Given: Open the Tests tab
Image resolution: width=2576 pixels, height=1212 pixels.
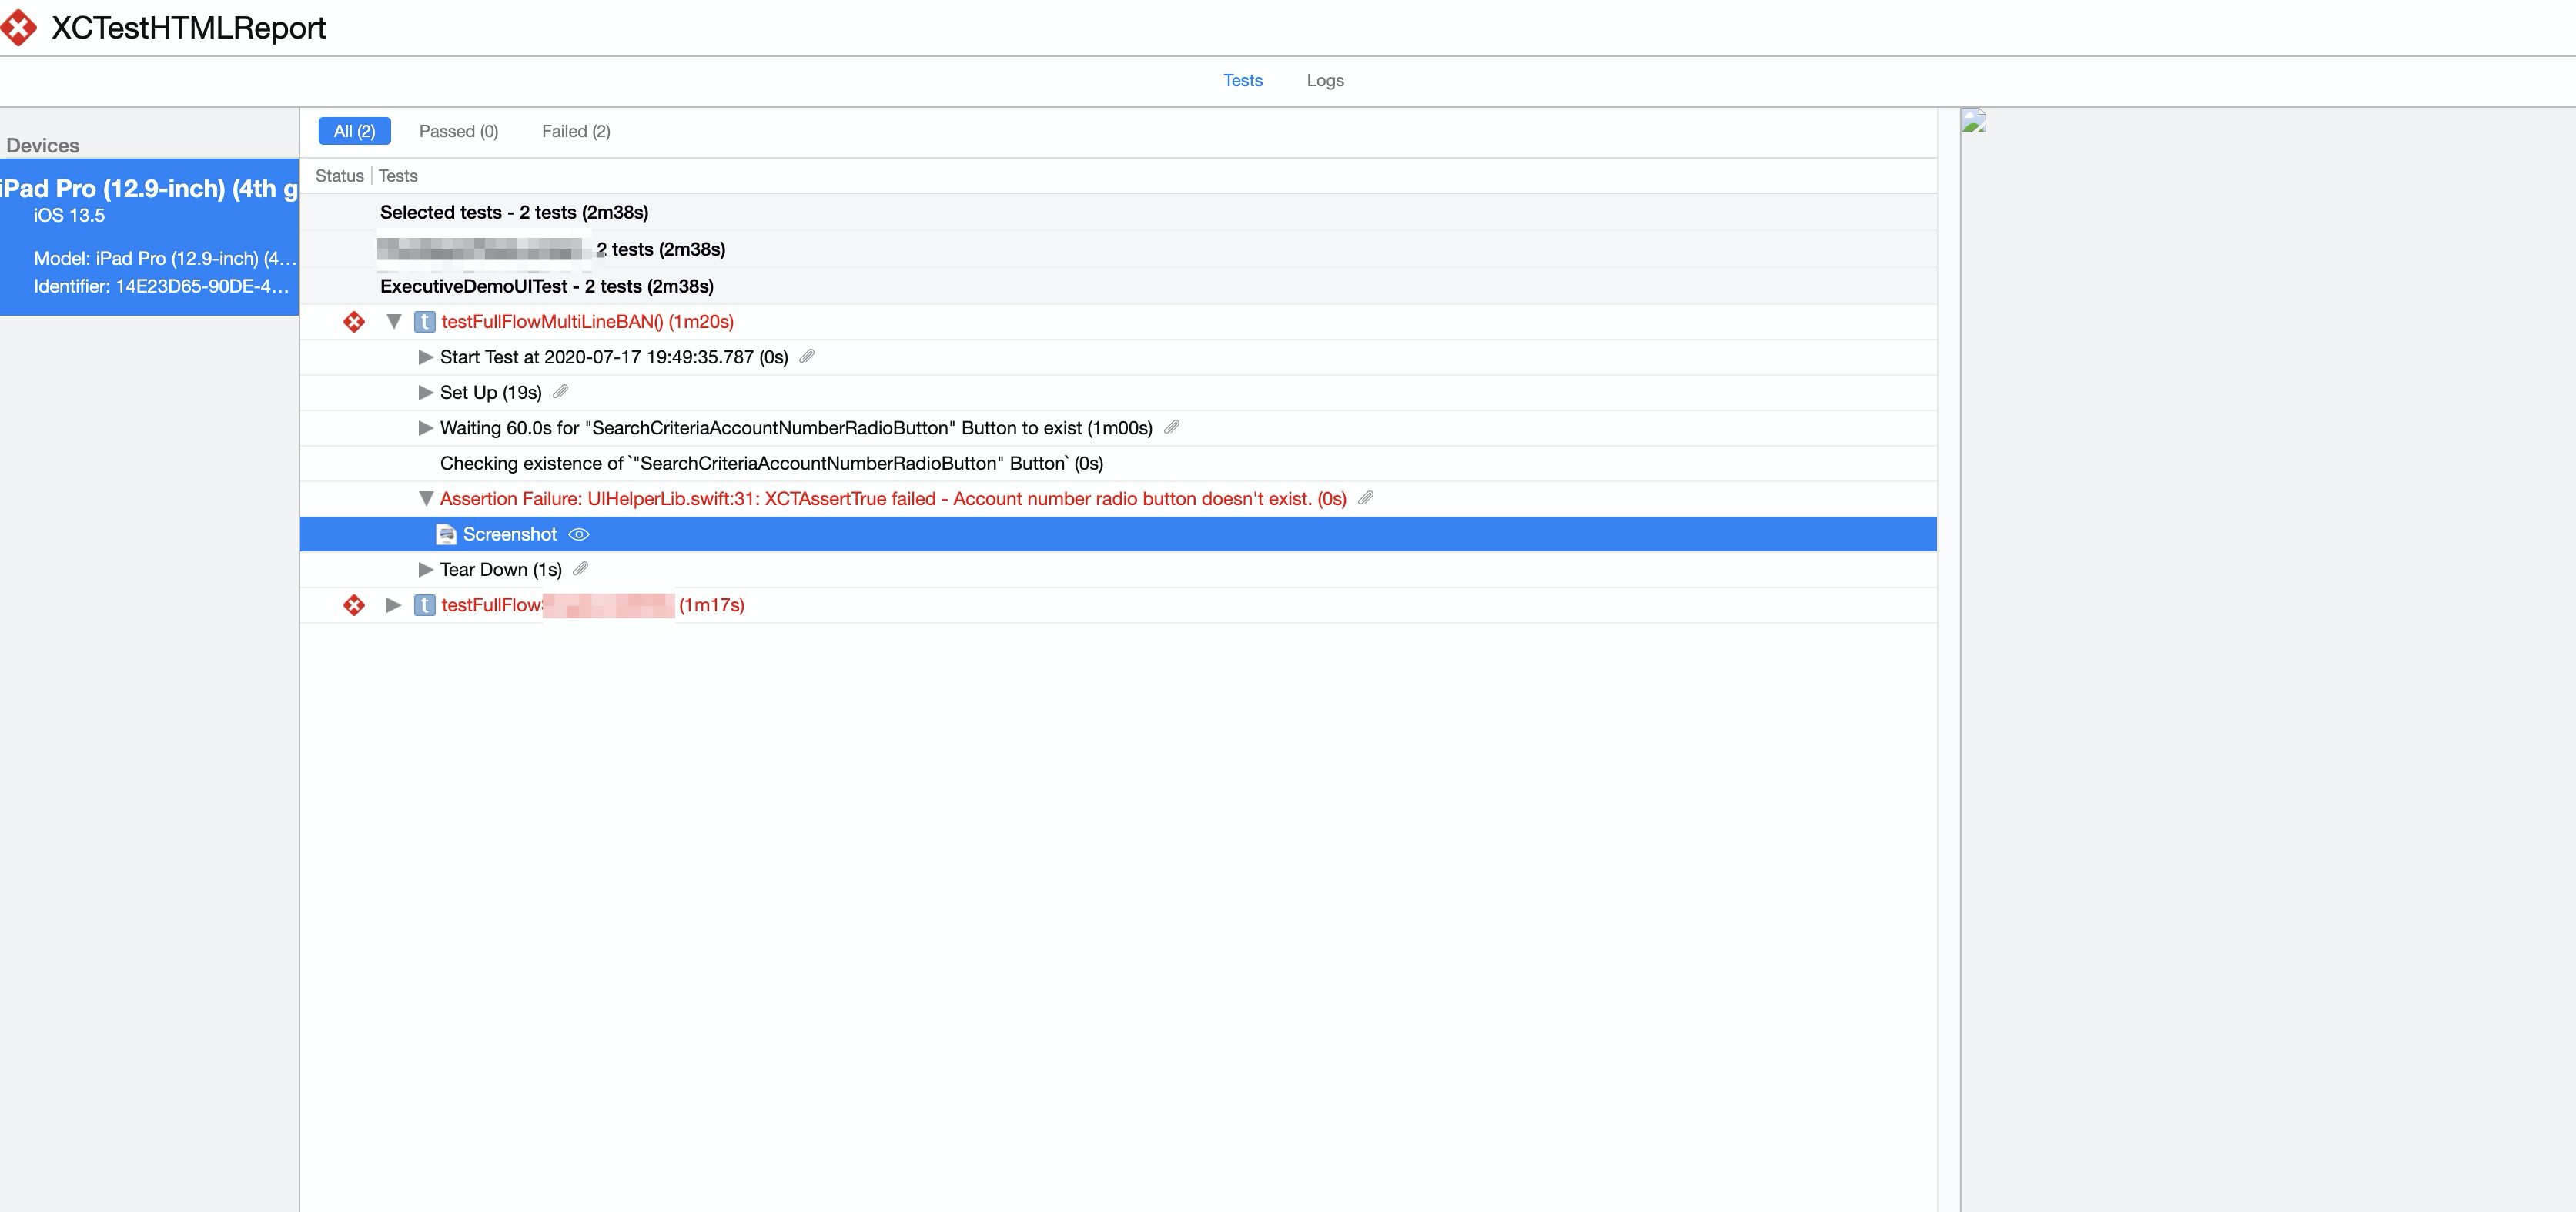Looking at the screenshot, I should [x=1242, y=80].
